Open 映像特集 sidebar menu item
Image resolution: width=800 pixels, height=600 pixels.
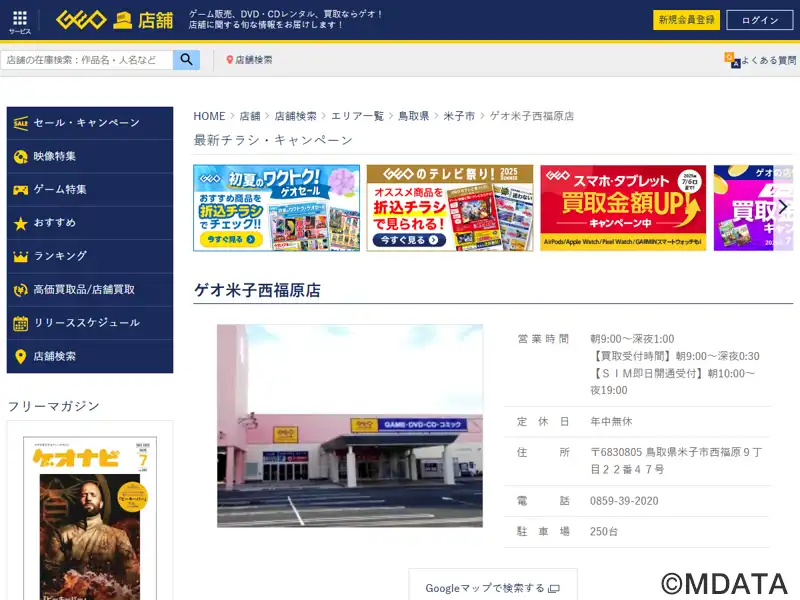click(90, 157)
